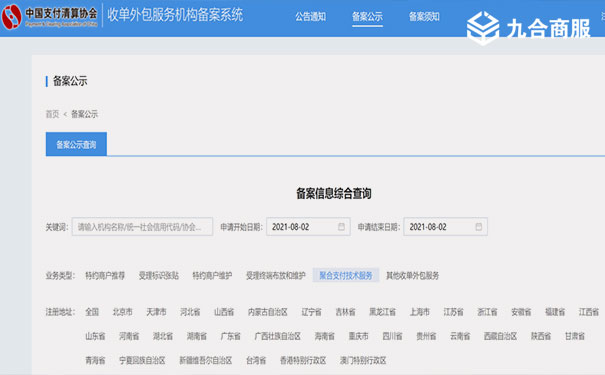
Task: Choose 四川省 filter
Action: coord(392,336)
